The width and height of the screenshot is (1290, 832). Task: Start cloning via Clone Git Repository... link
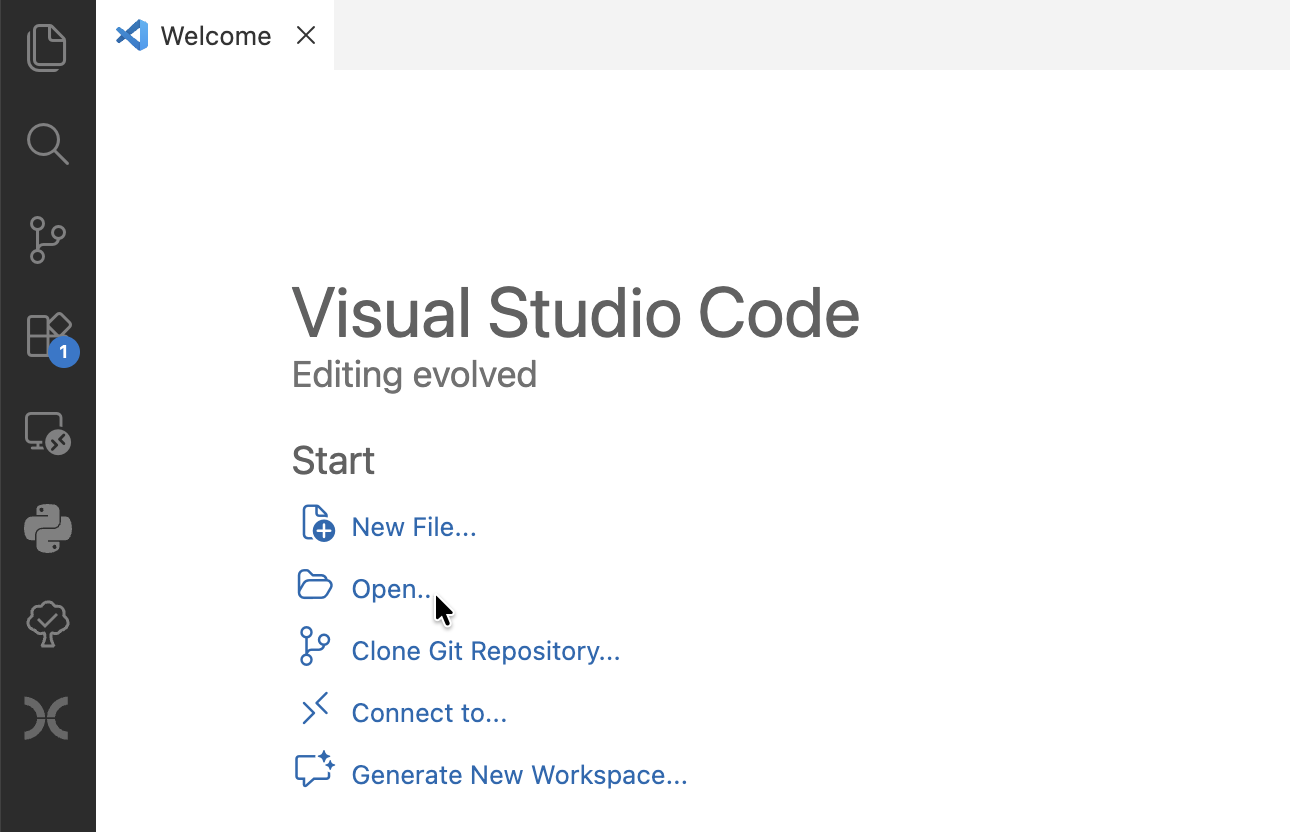(x=485, y=650)
